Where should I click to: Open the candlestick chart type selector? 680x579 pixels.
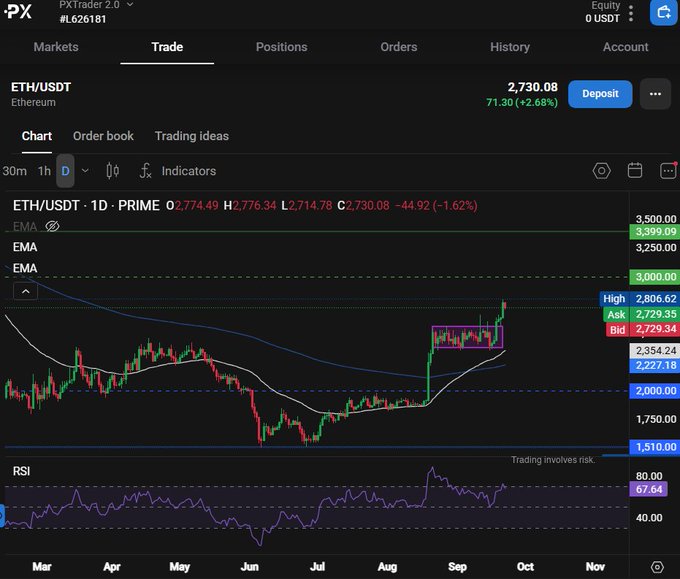pyautogui.click(x=113, y=171)
